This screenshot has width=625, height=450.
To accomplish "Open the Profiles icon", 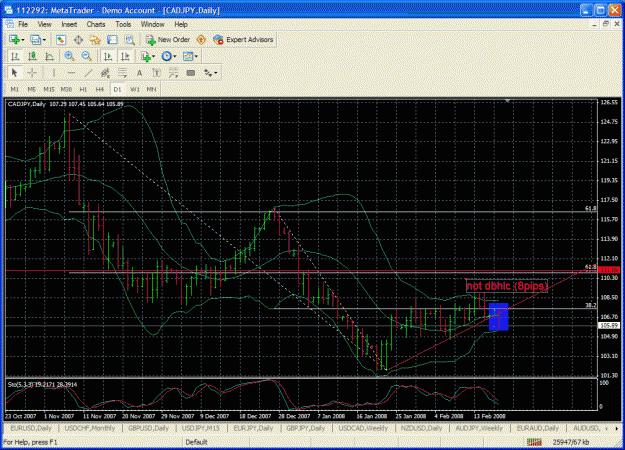I will click(35, 39).
